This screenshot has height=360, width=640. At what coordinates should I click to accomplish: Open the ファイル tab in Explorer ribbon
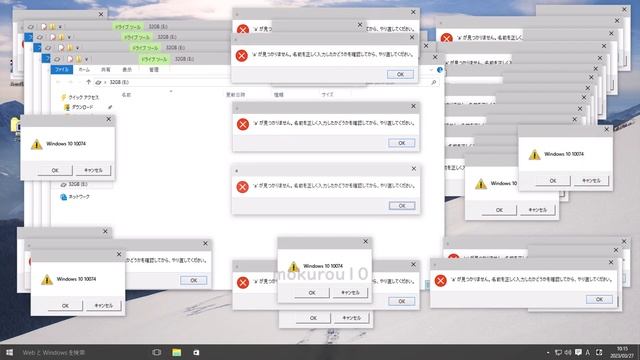click(62, 70)
